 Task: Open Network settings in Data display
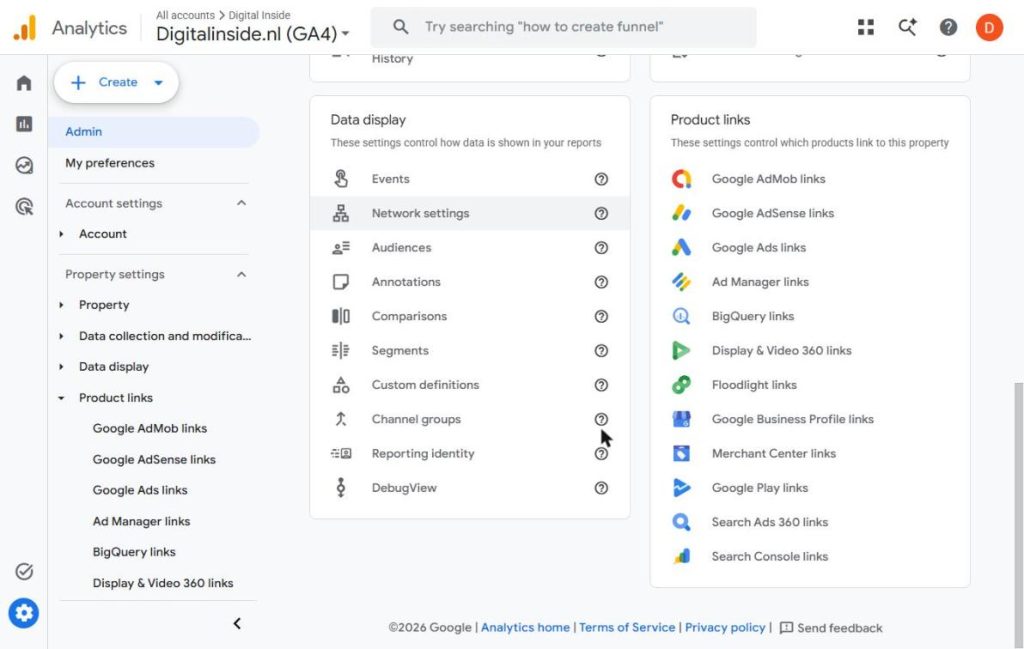[x=470, y=214]
